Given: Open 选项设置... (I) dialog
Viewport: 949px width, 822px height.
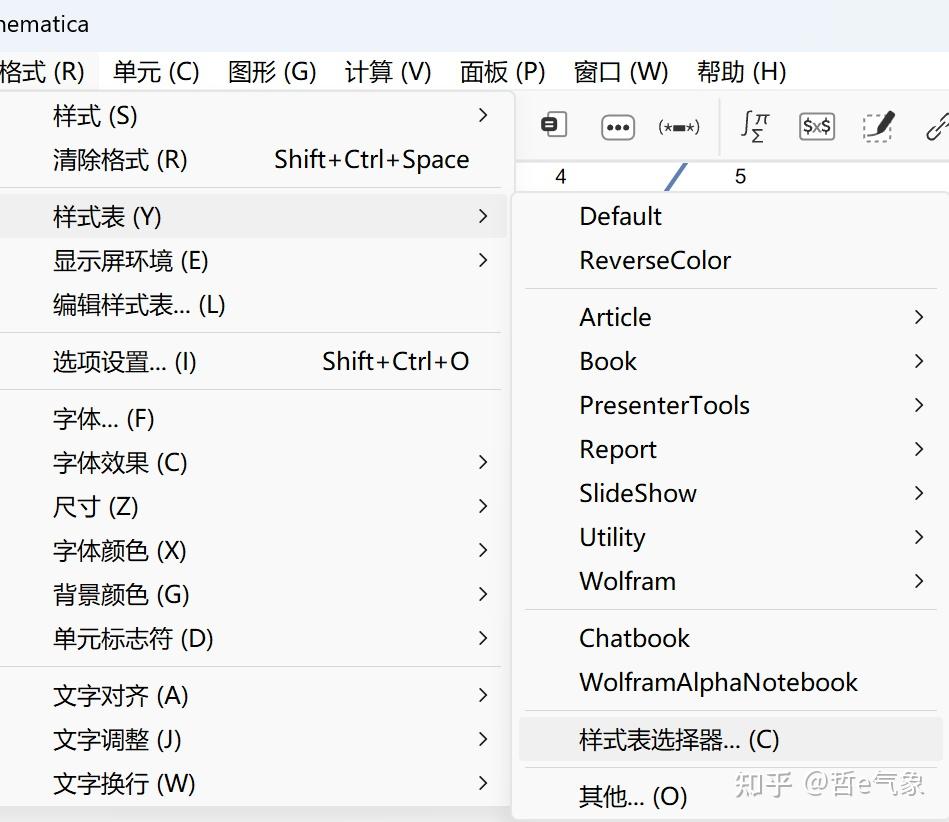Looking at the screenshot, I should pos(125,361).
